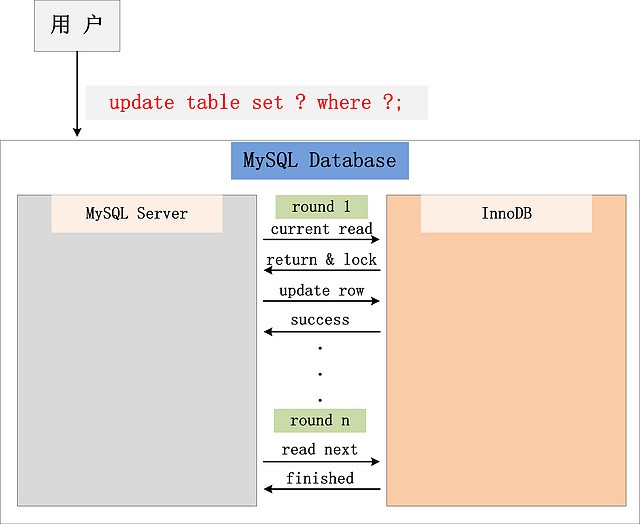Click the arrow under update row

[x=321, y=301]
